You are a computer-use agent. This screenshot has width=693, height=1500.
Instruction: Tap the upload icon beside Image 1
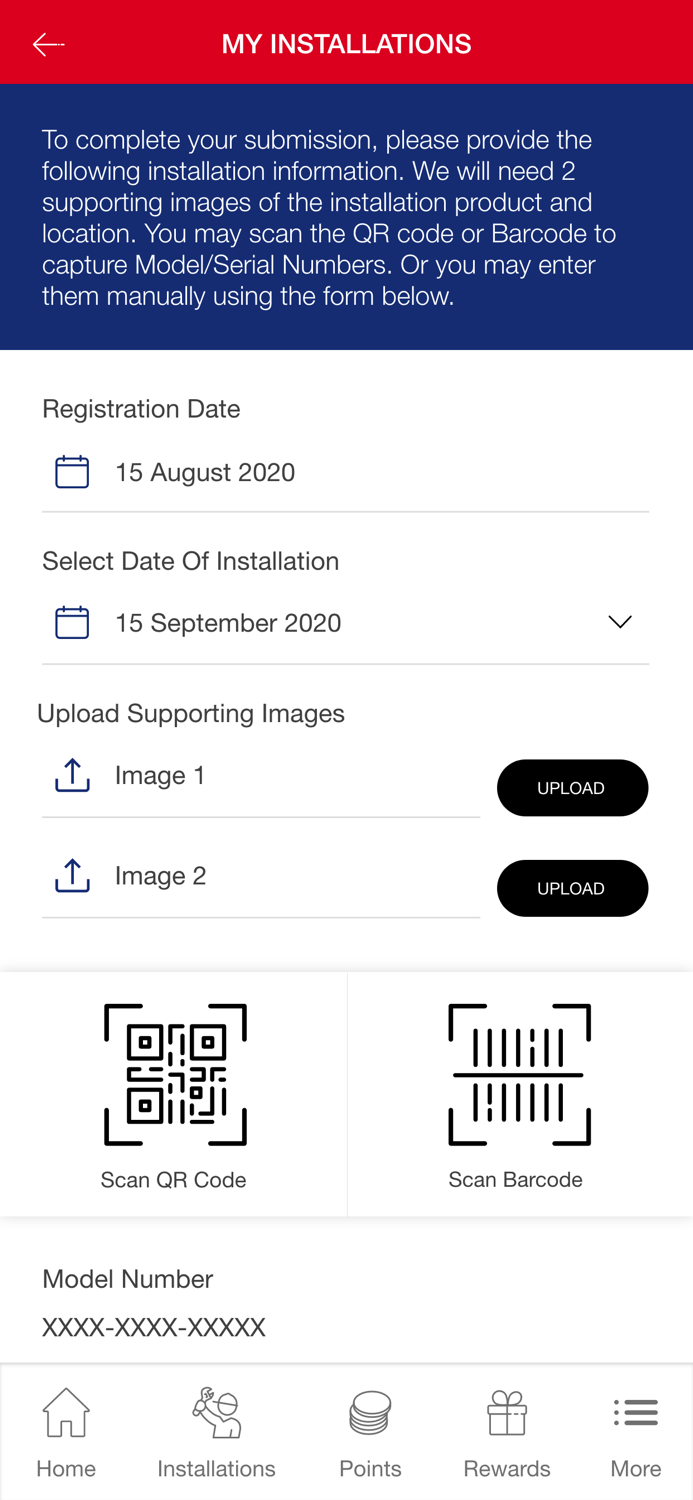(72, 775)
